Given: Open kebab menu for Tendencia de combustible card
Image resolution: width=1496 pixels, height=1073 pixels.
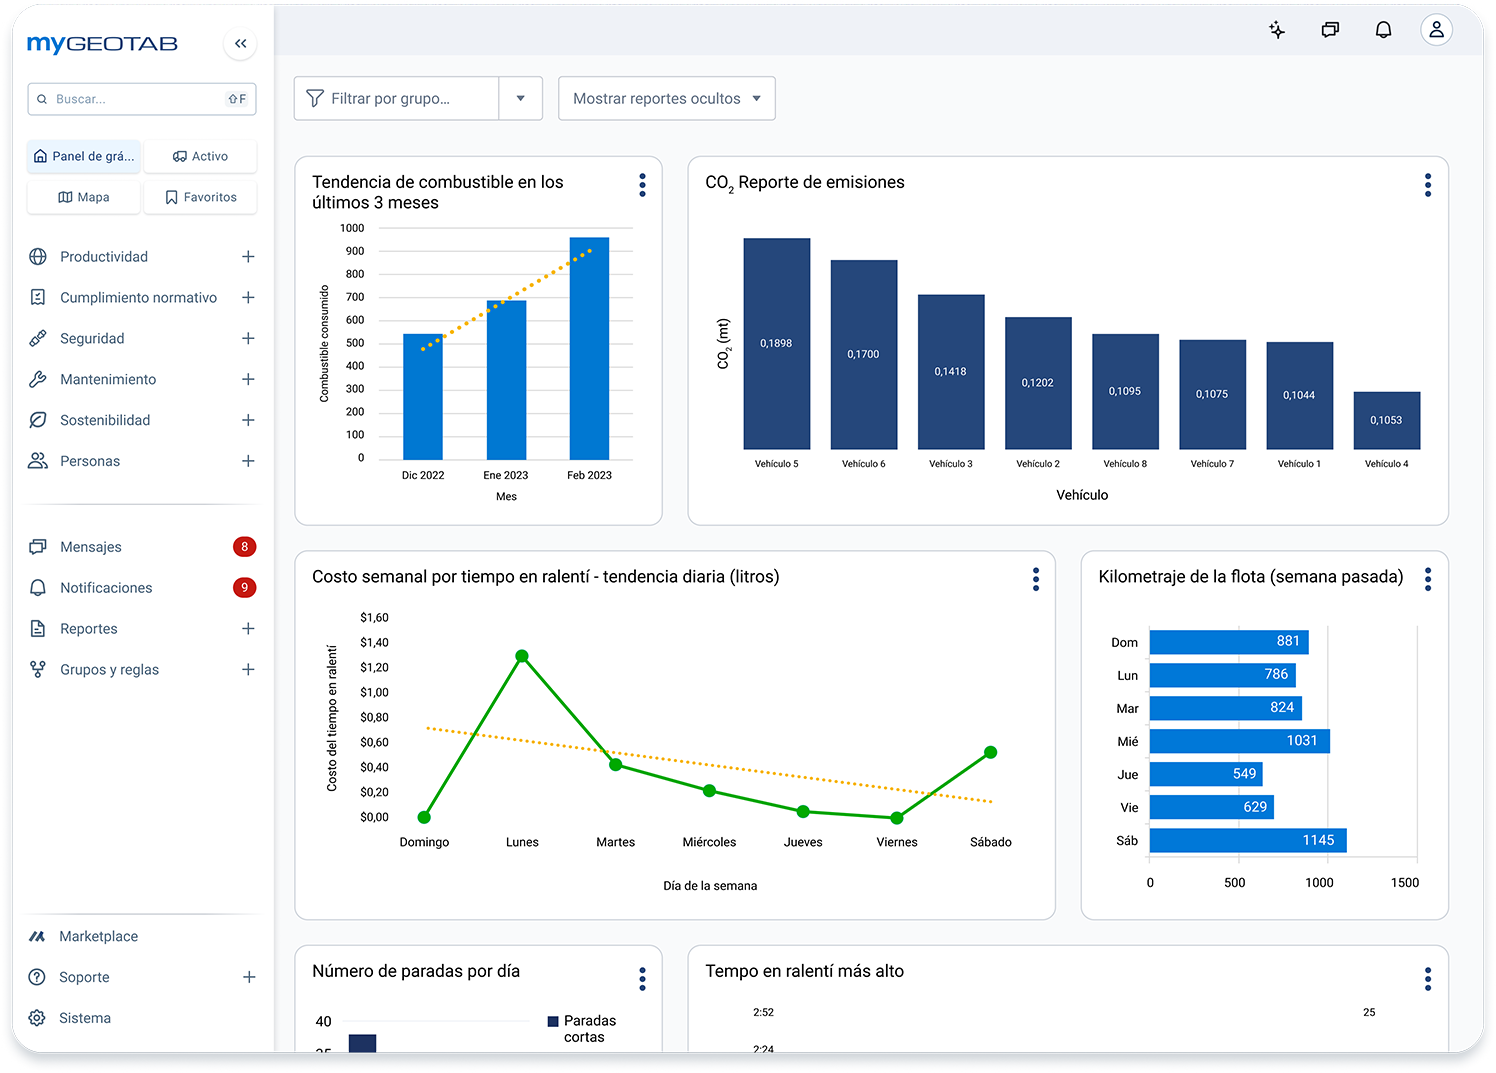Looking at the screenshot, I should pos(642,185).
